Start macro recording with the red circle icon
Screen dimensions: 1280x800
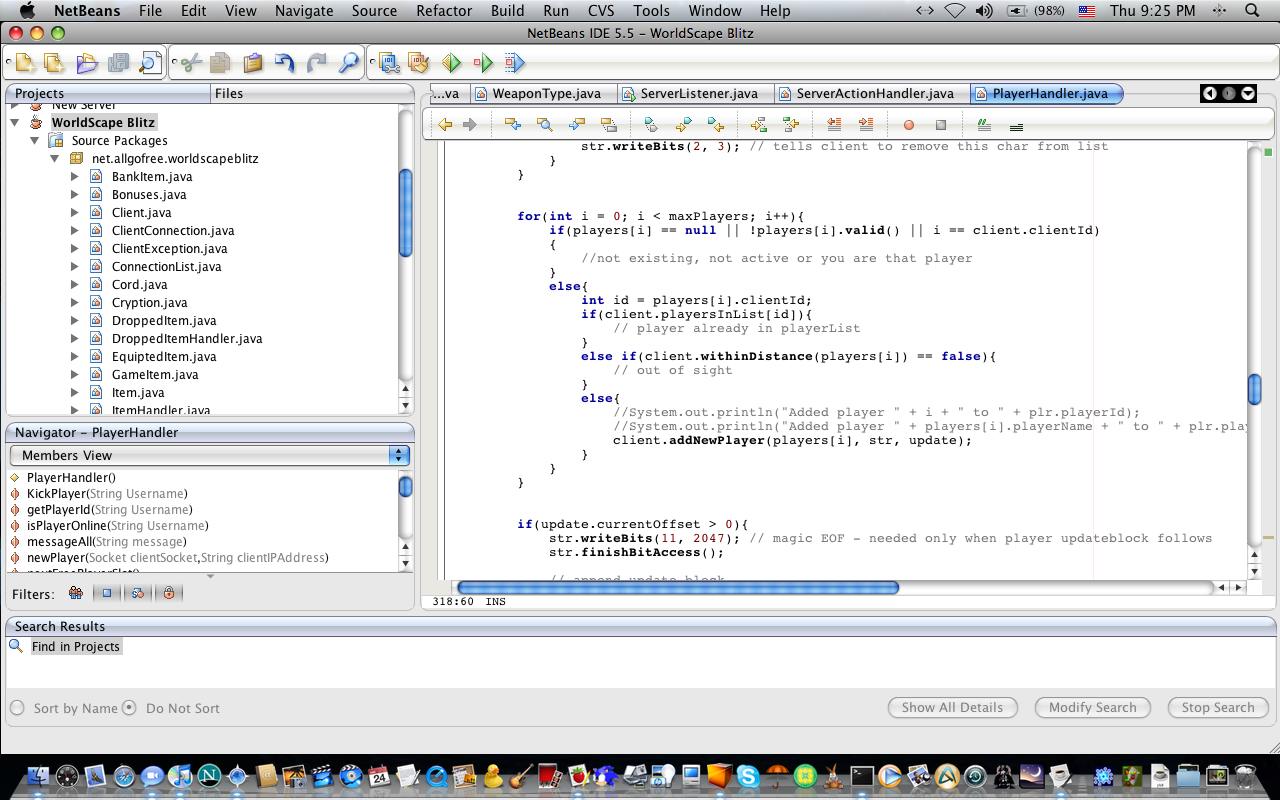pos(909,125)
